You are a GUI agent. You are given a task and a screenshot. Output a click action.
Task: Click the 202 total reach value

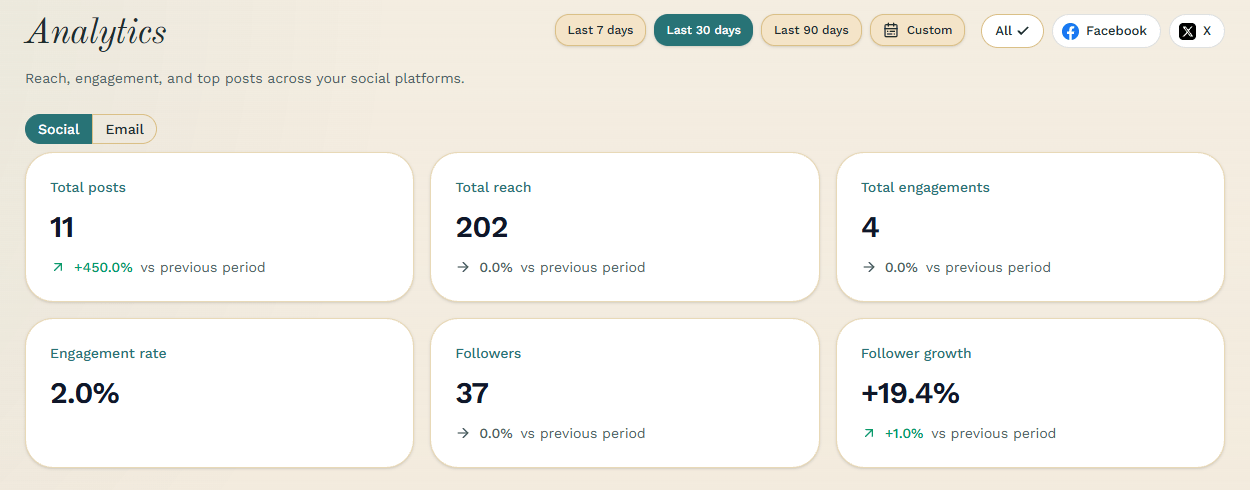point(482,227)
